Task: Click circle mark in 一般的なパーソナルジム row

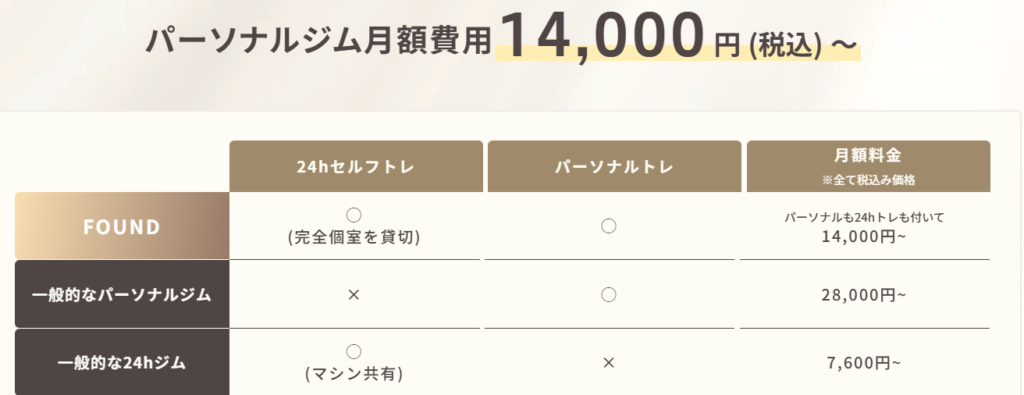Action: tap(609, 295)
